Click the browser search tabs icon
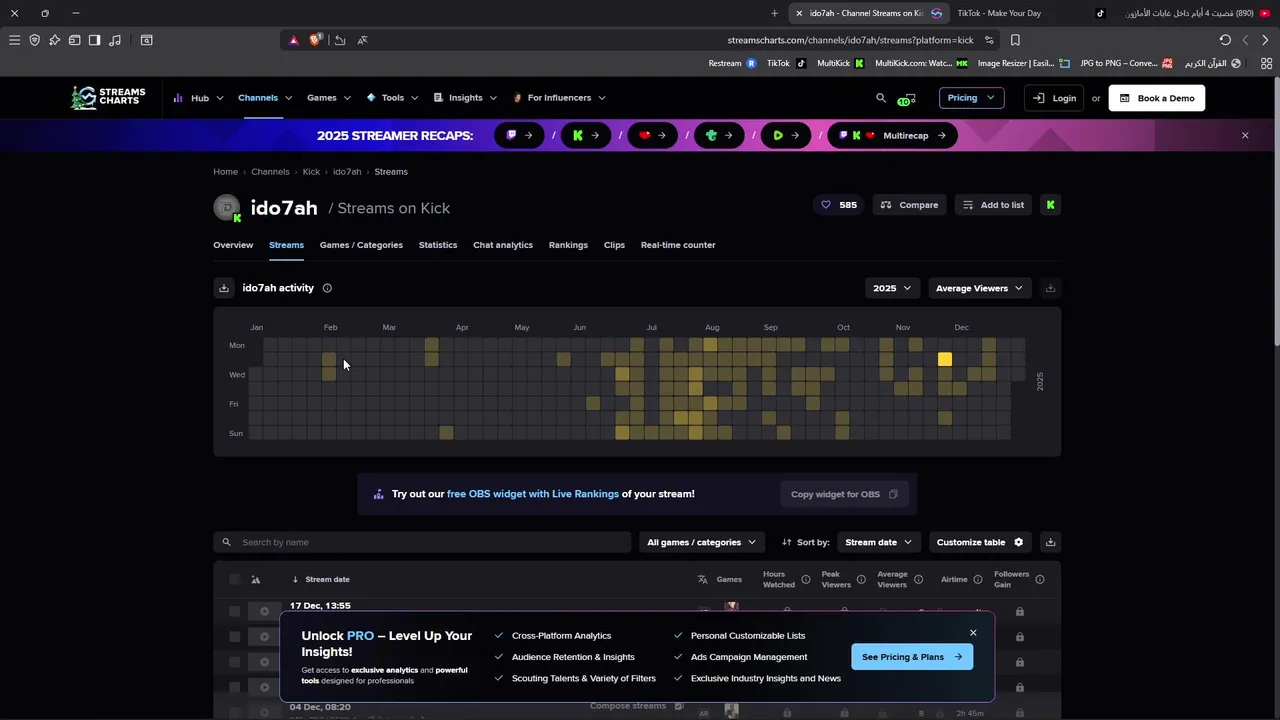This screenshot has width=1280, height=720. [x=146, y=40]
